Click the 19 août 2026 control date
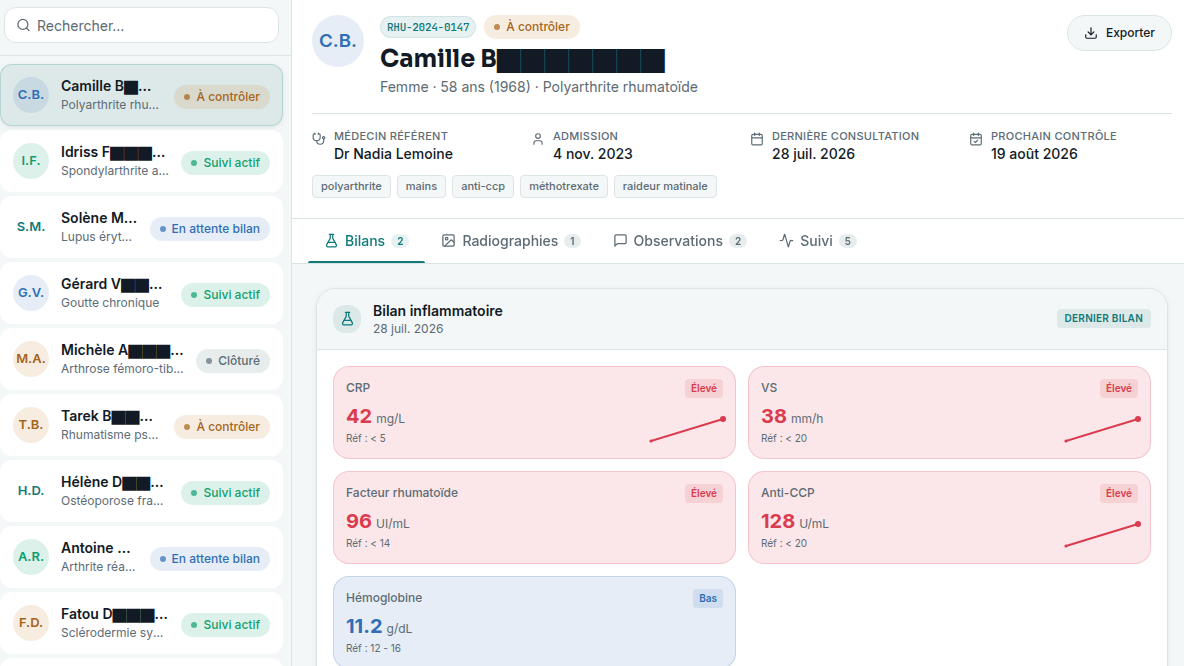This screenshot has height=666, width=1184. click(1034, 154)
